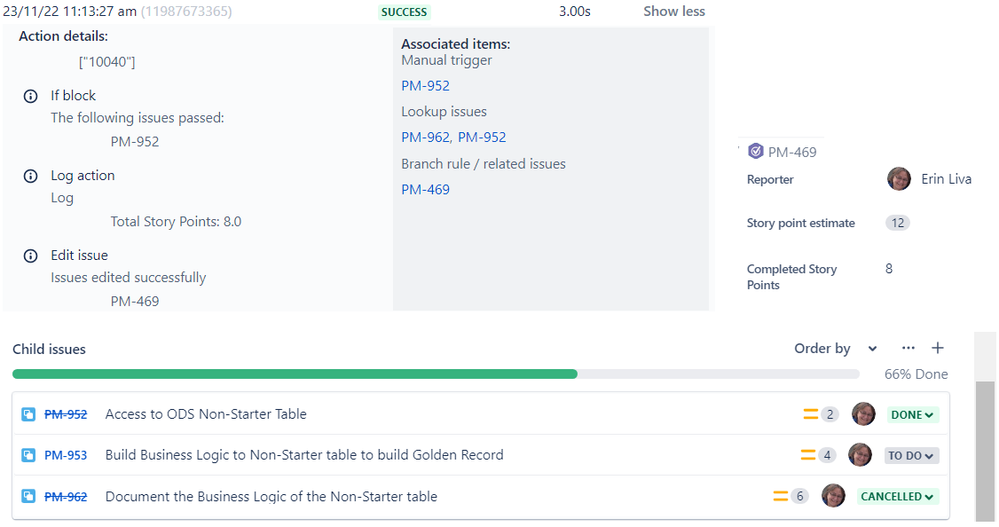999x527 pixels.
Task: Collapse audit log with Show less
Action: pyautogui.click(x=674, y=11)
